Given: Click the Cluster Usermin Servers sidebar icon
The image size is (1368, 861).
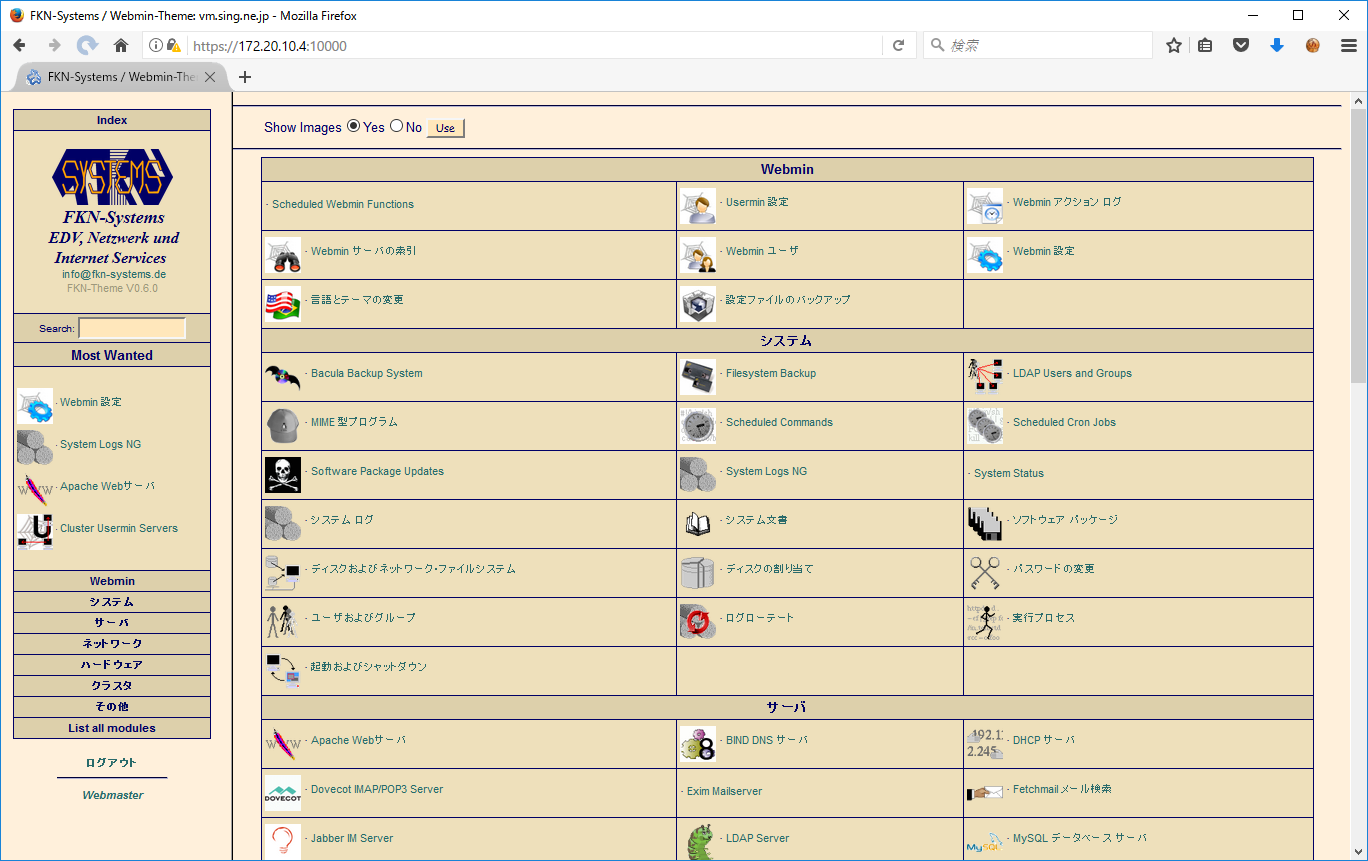Looking at the screenshot, I should pyautogui.click(x=35, y=532).
